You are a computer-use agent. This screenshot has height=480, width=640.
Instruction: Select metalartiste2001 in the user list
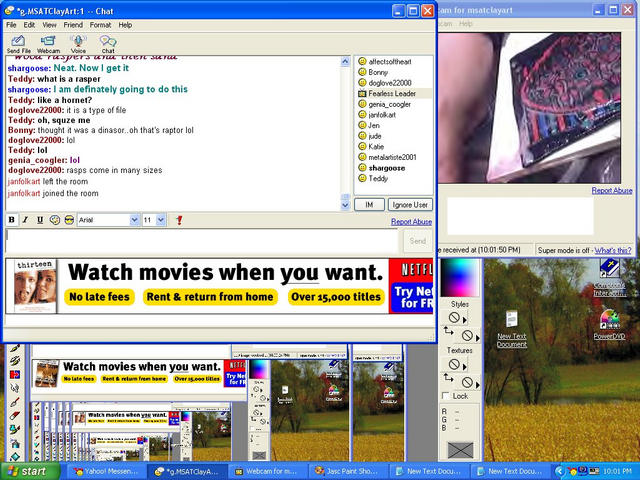[x=393, y=157]
